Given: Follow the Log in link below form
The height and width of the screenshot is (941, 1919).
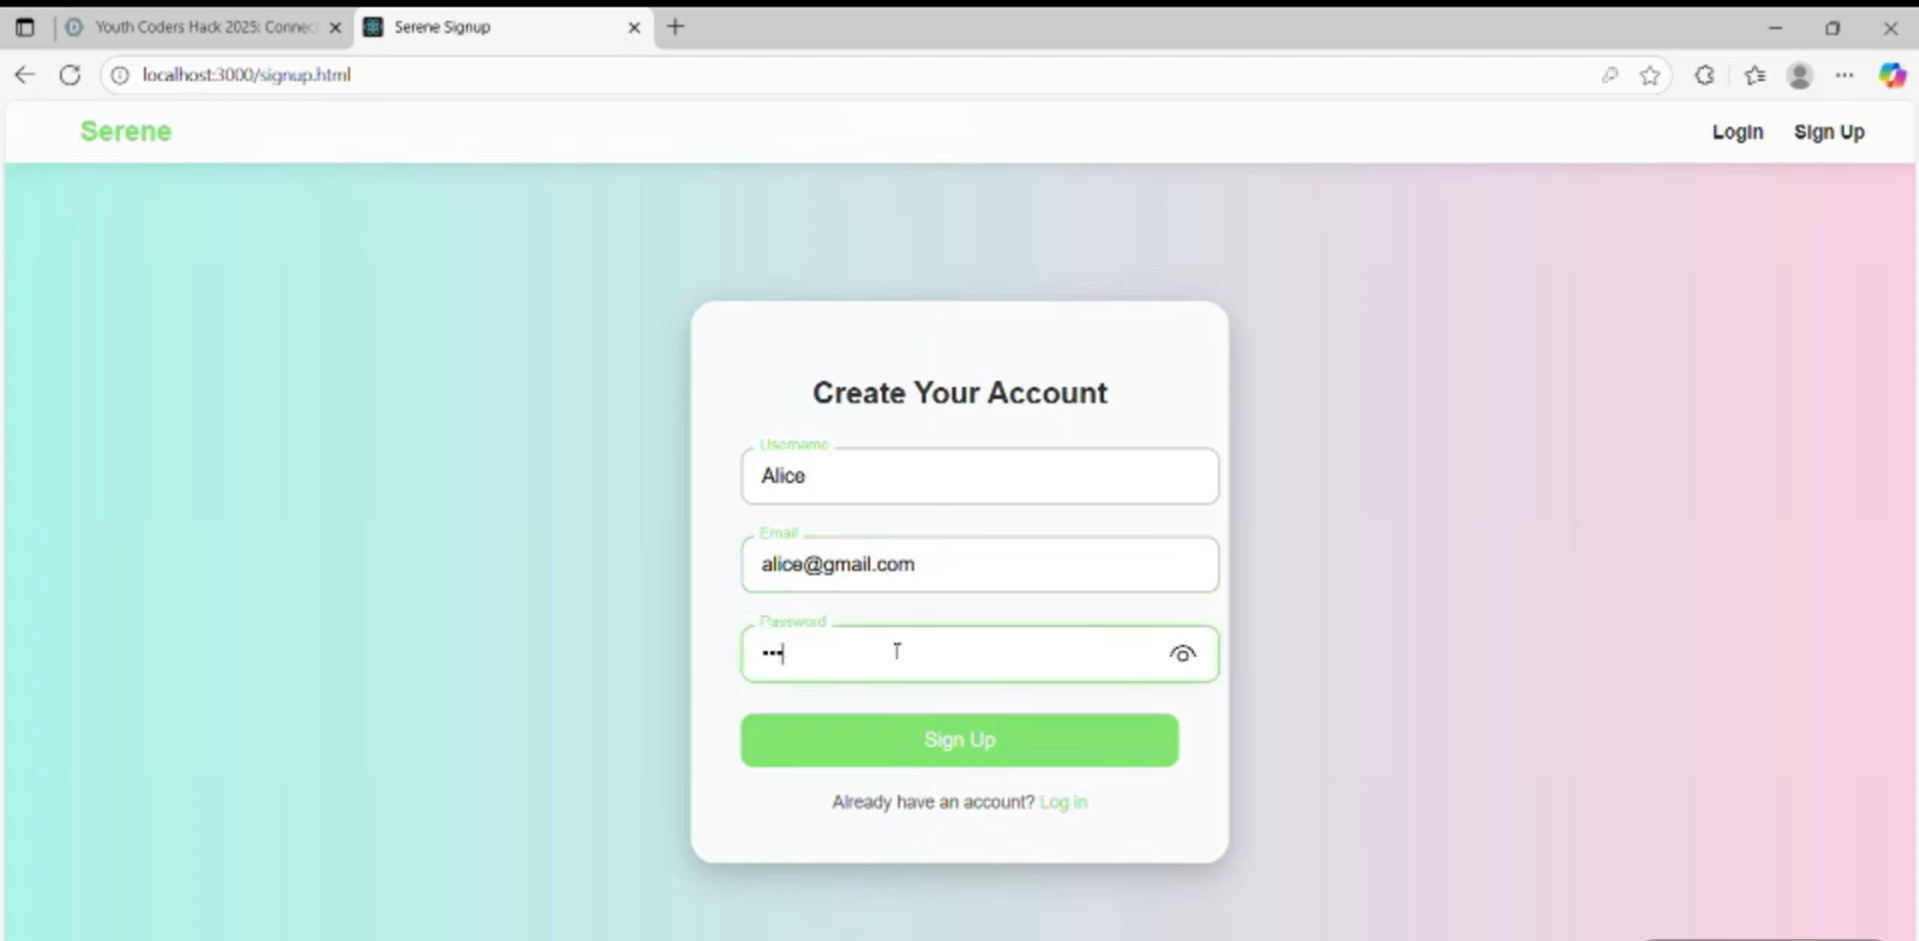Looking at the screenshot, I should point(1063,802).
